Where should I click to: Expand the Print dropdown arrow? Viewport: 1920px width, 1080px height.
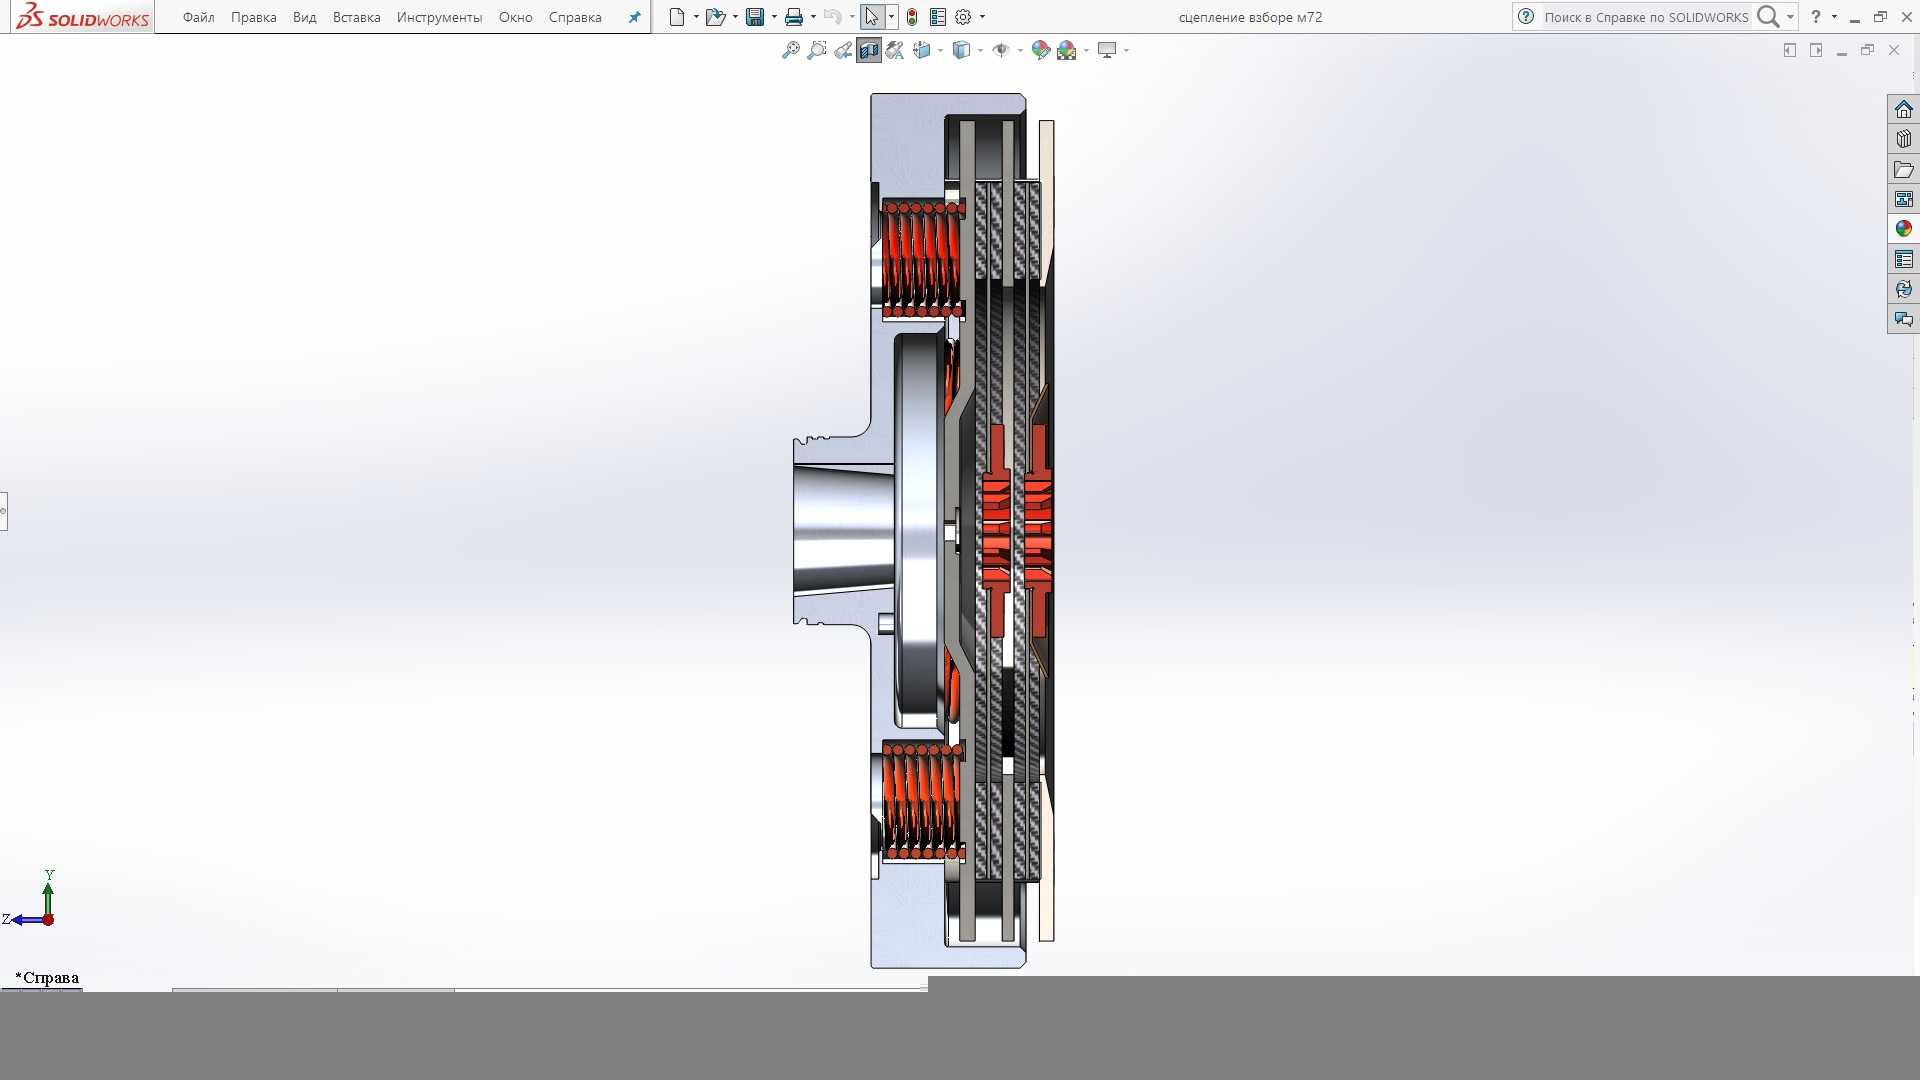click(813, 17)
